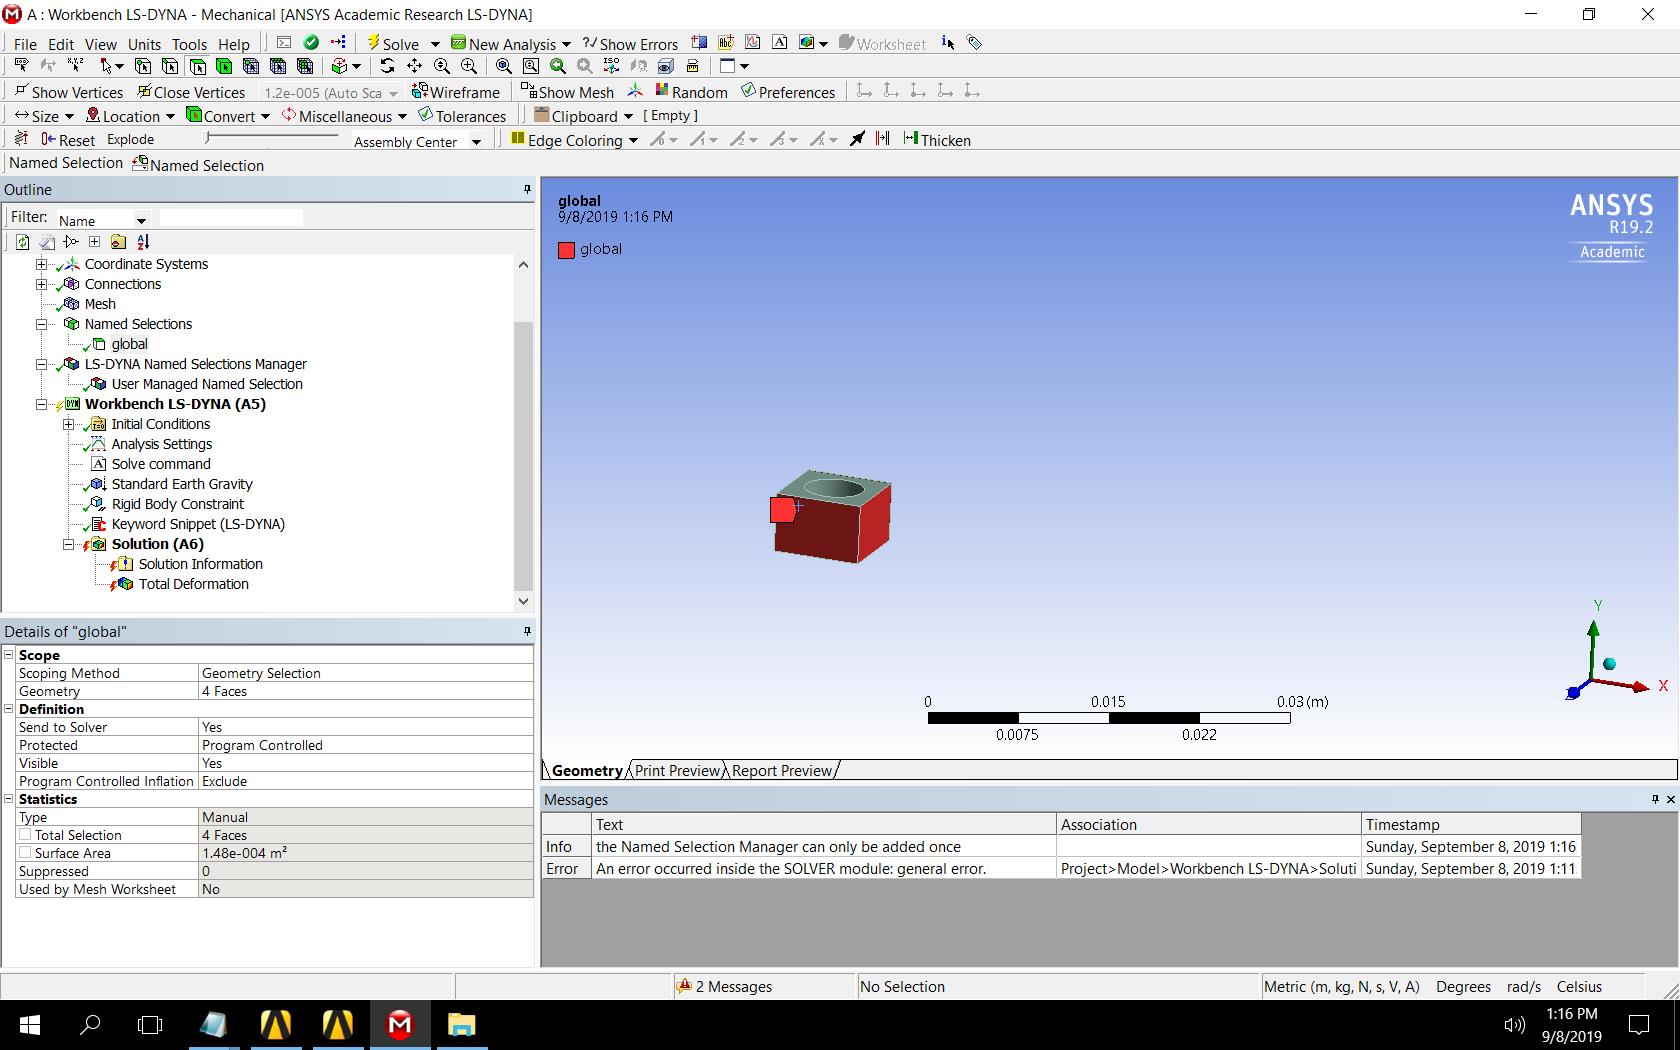The height and width of the screenshot is (1050, 1680).
Task: Click the Reset explode button
Action: coord(68,140)
